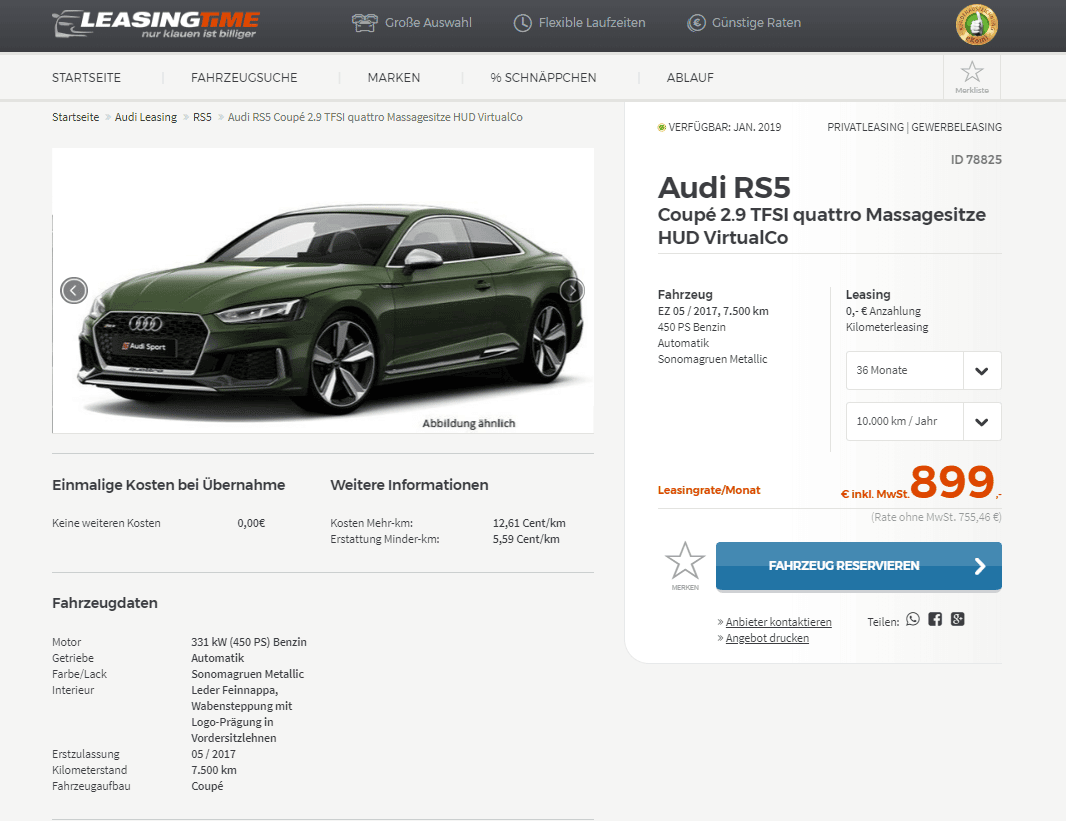The image size is (1066, 821).
Task: Click the LeasingTime logo
Action: tap(156, 24)
